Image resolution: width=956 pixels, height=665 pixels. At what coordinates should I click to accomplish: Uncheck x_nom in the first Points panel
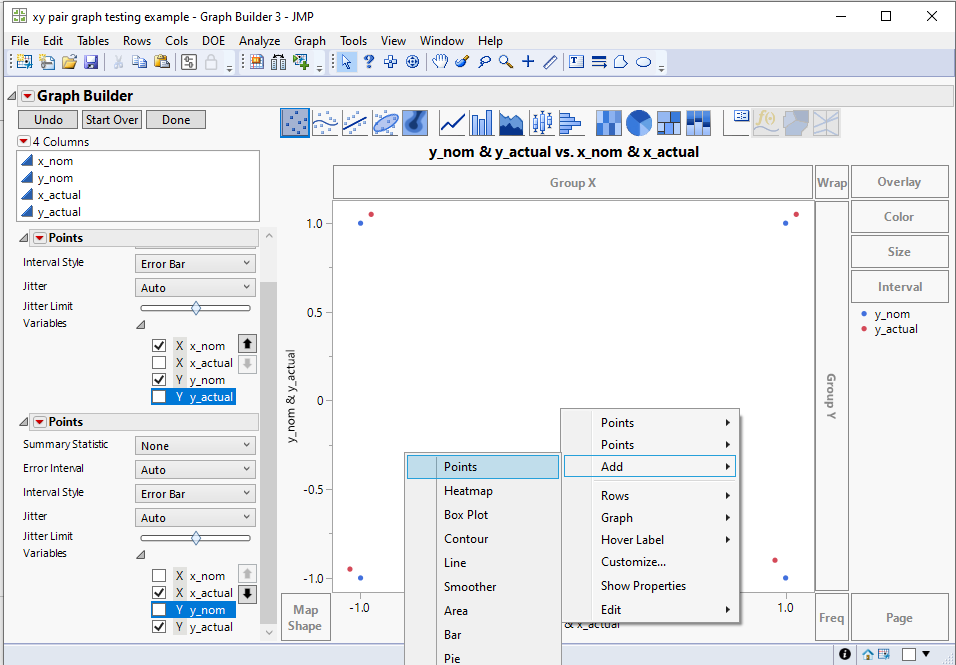pos(159,346)
